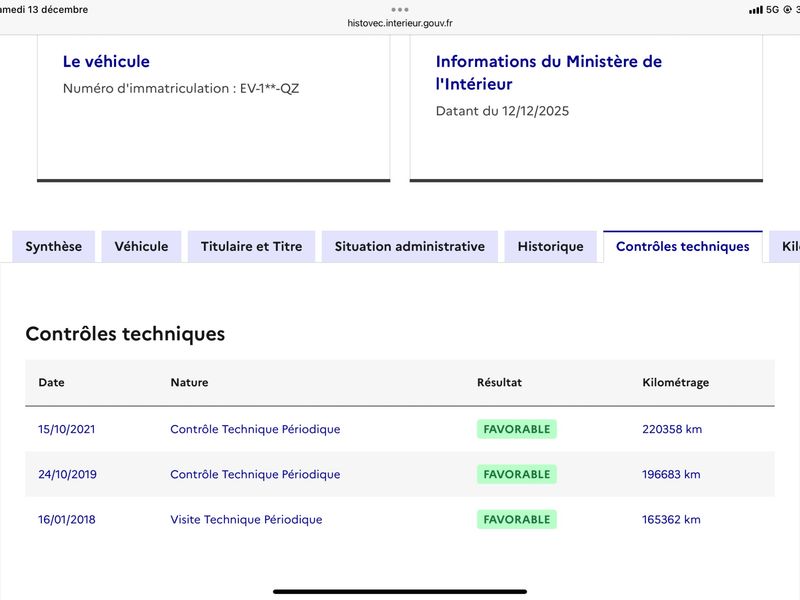Select the Situation administrative tab

[x=410, y=246]
